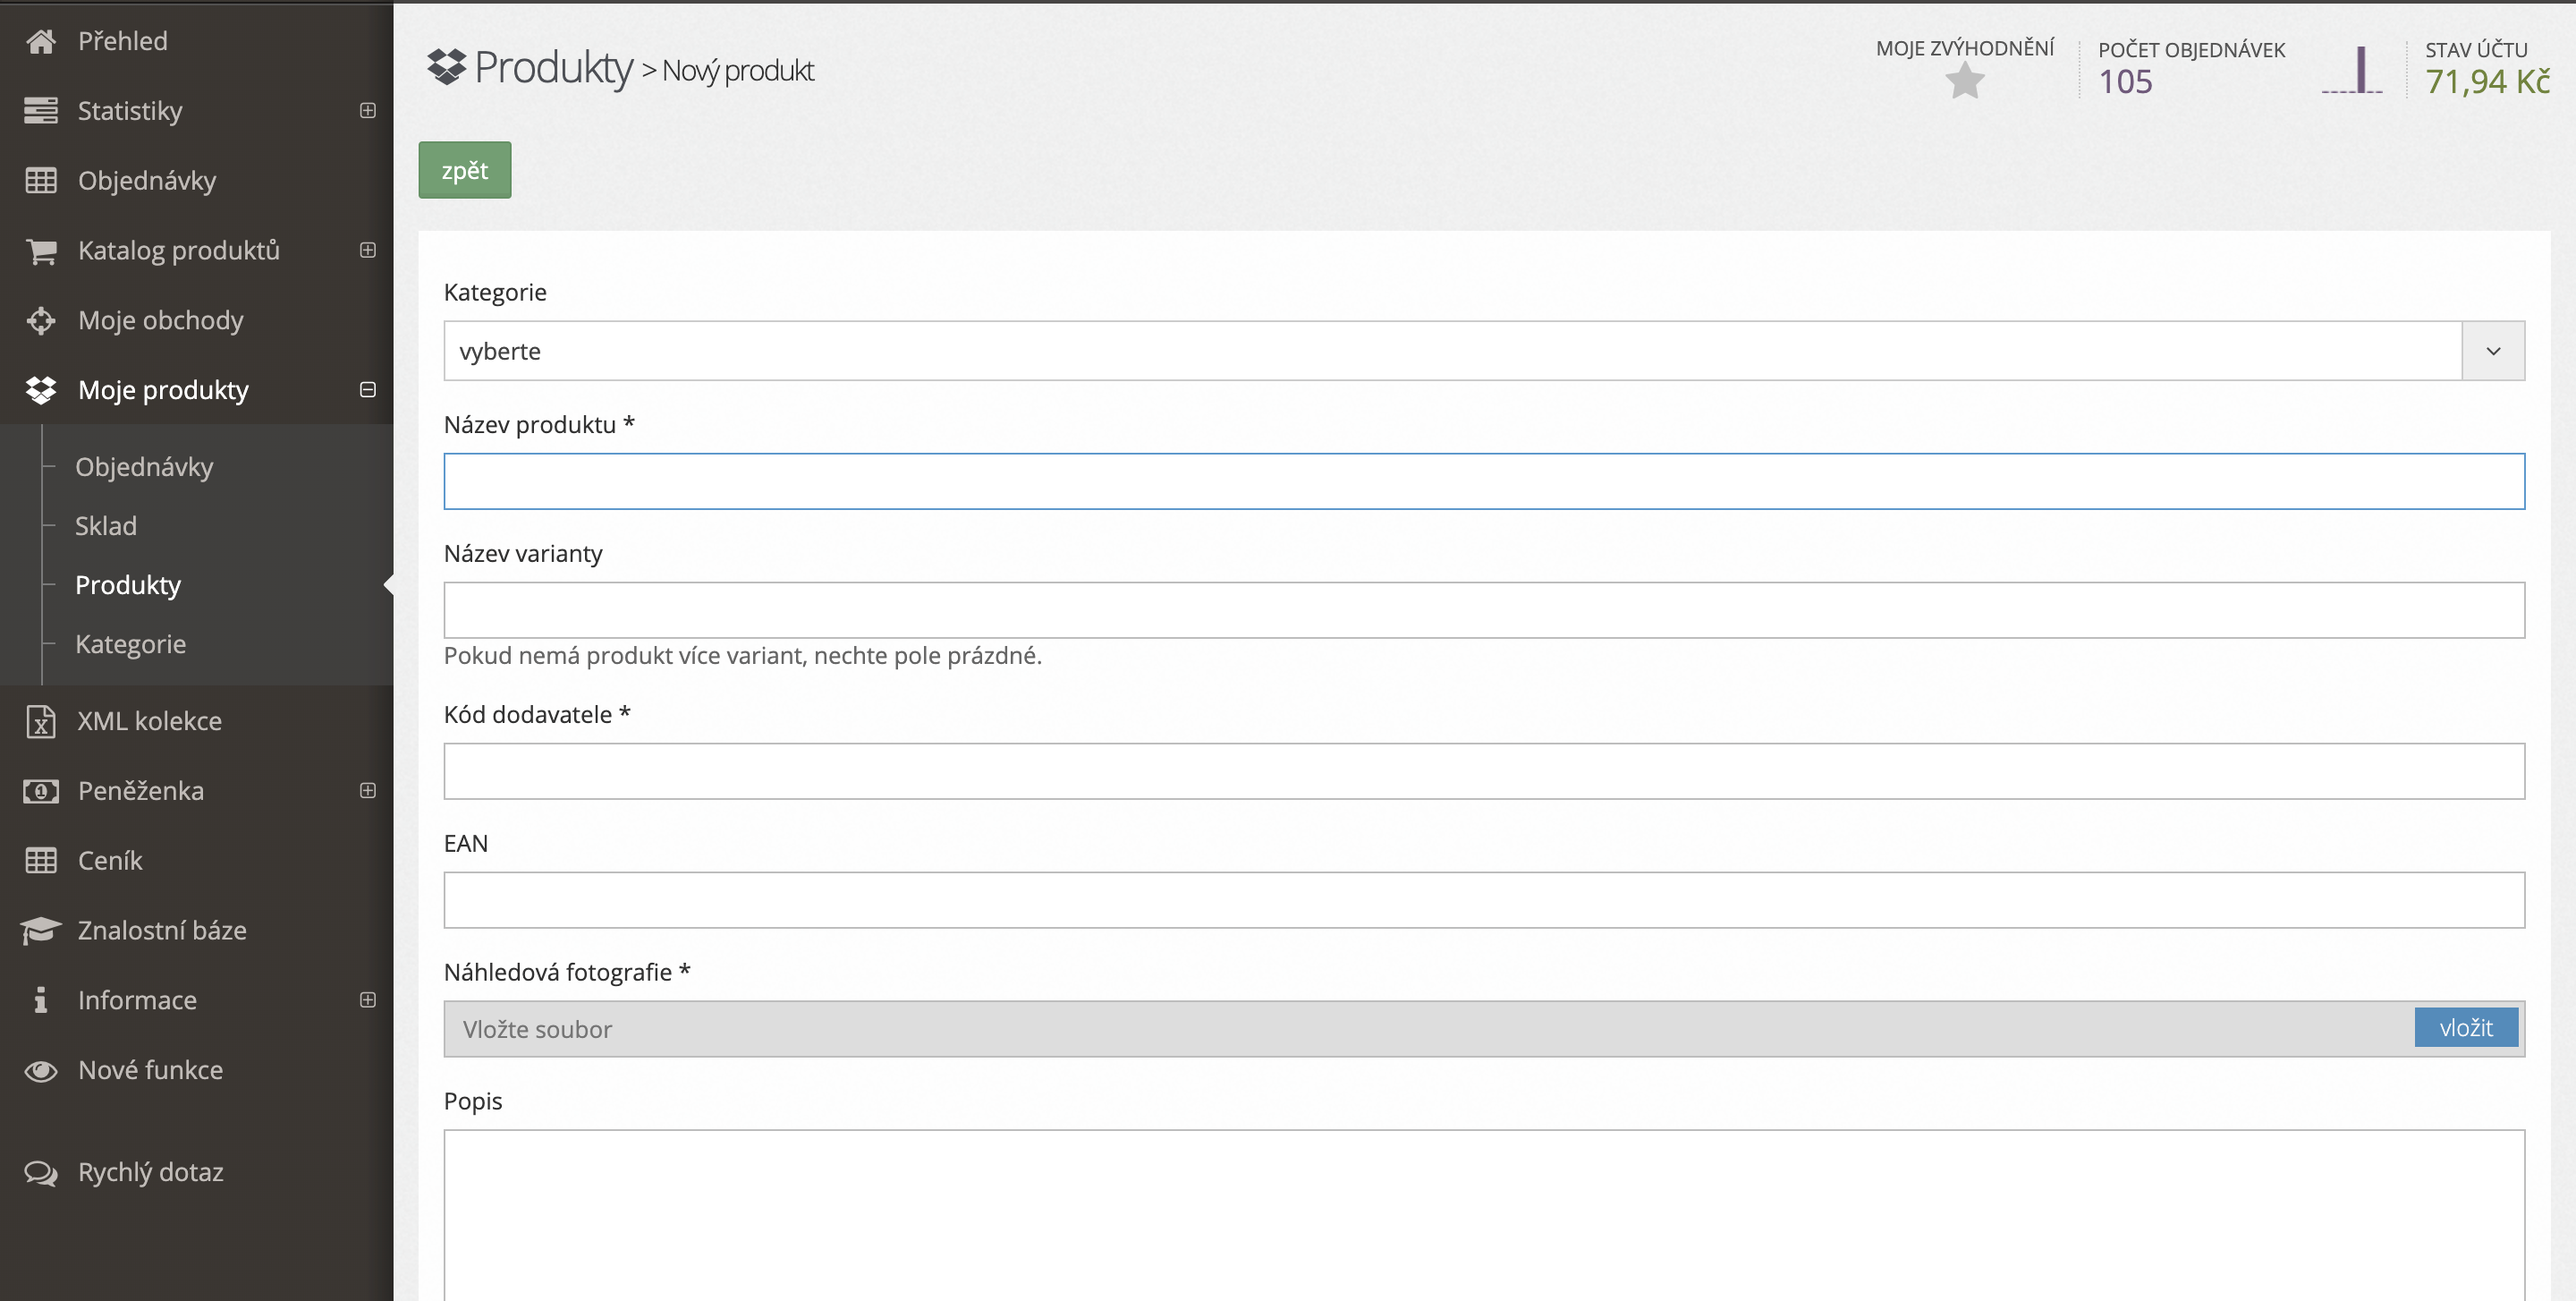Viewport: 2576px width, 1301px height.
Task: Open the Kategorie dropdown showing vyberte
Action: coord(1483,351)
